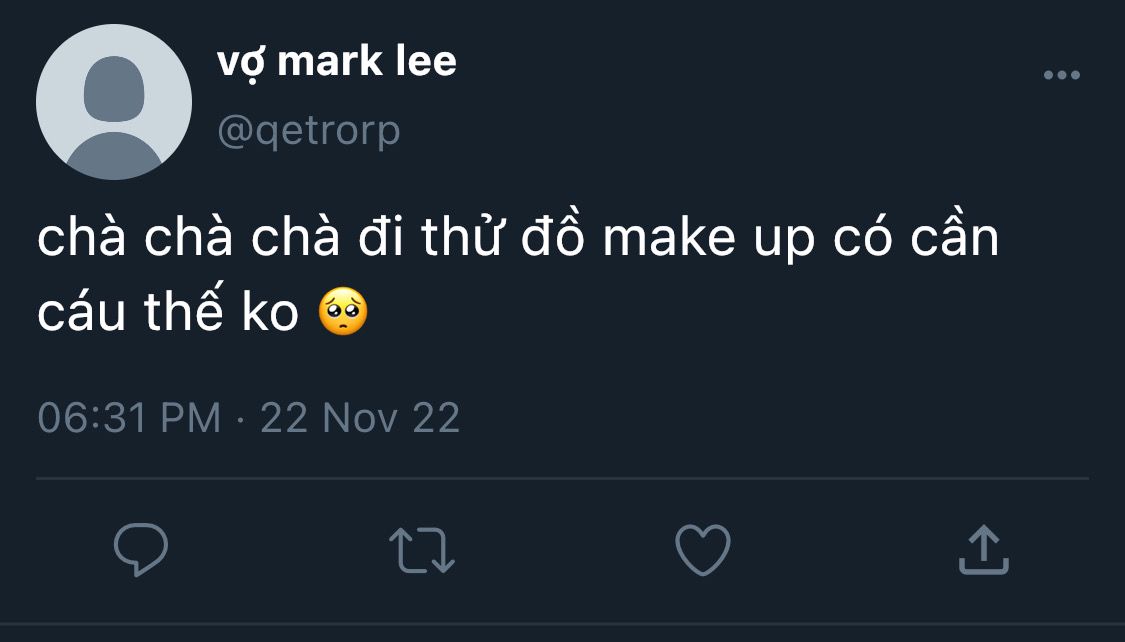Open the three-dot more options menu
This screenshot has width=1125, height=642.
[1061, 75]
